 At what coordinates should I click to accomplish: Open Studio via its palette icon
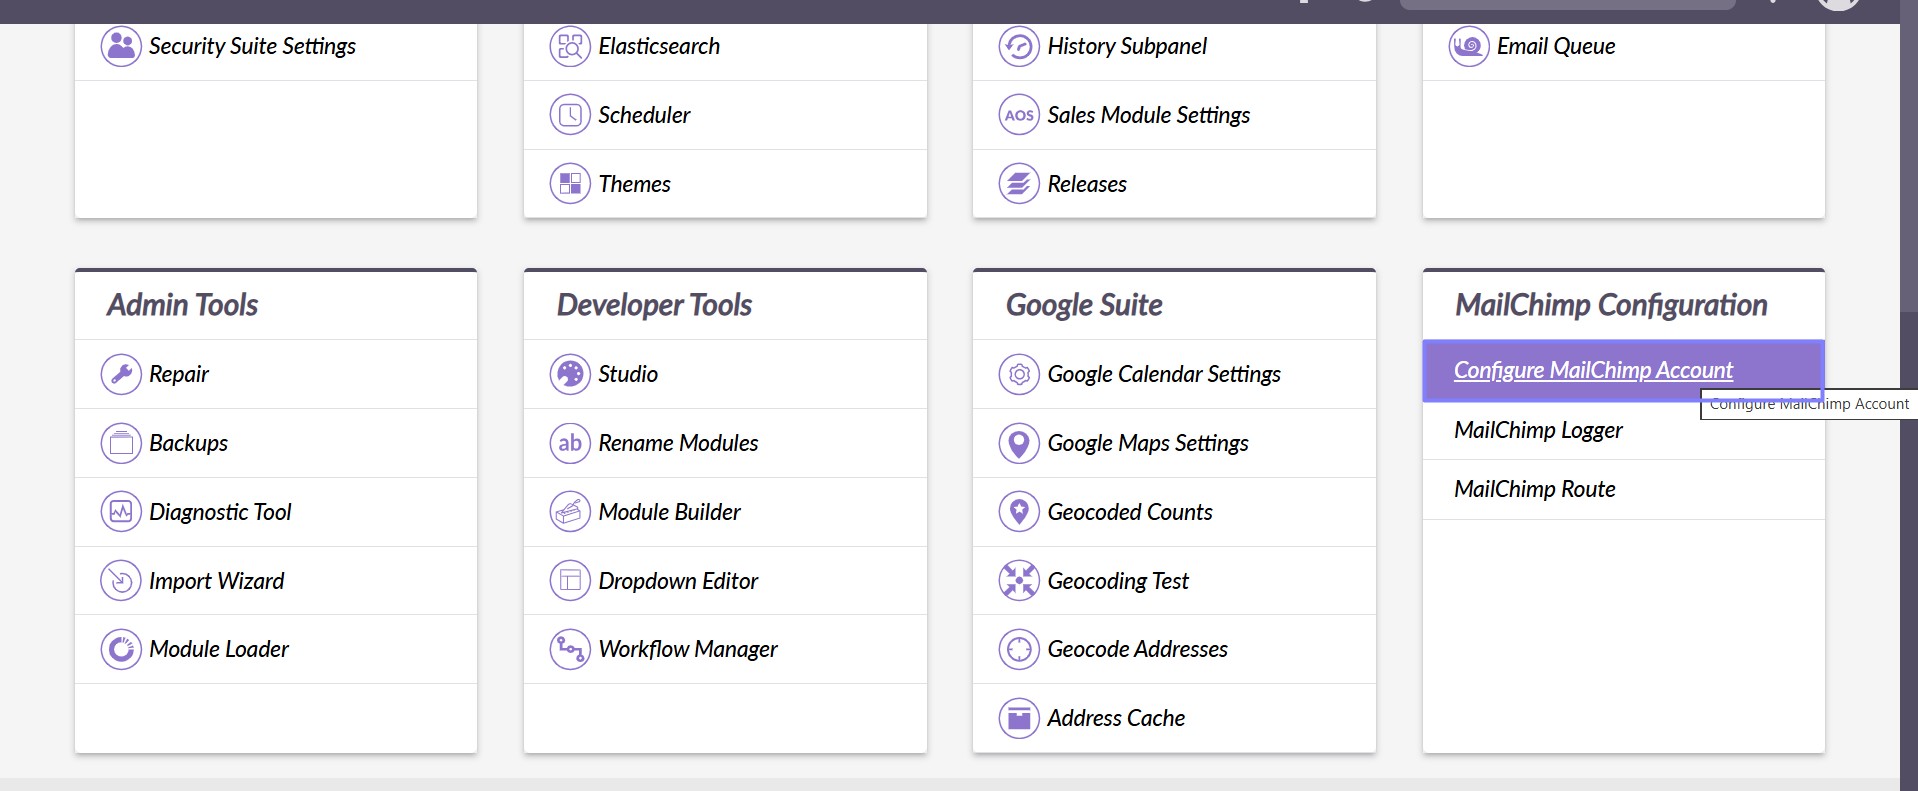570,374
